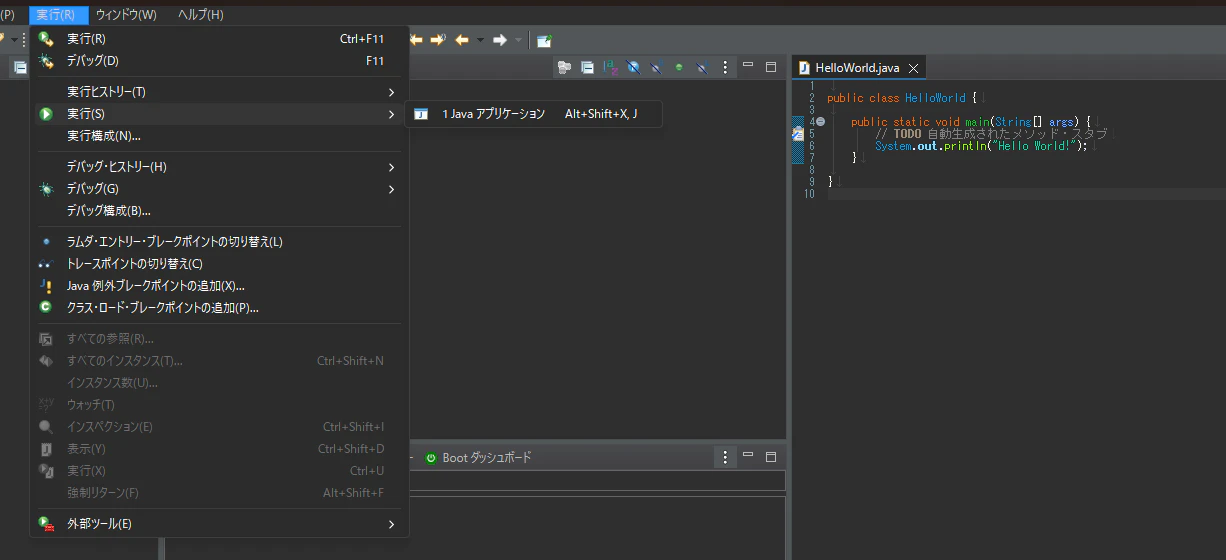Go forward with the white right arrow

coord(500,40)
